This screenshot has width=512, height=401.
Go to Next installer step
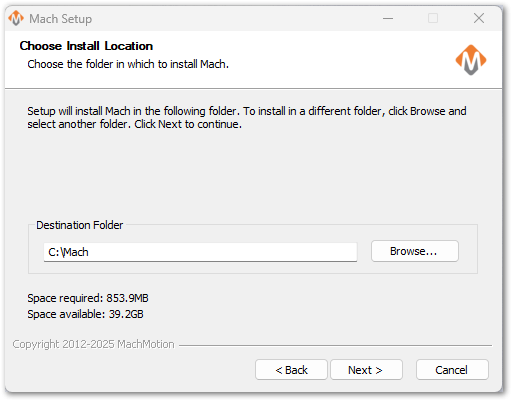point(366,370)
